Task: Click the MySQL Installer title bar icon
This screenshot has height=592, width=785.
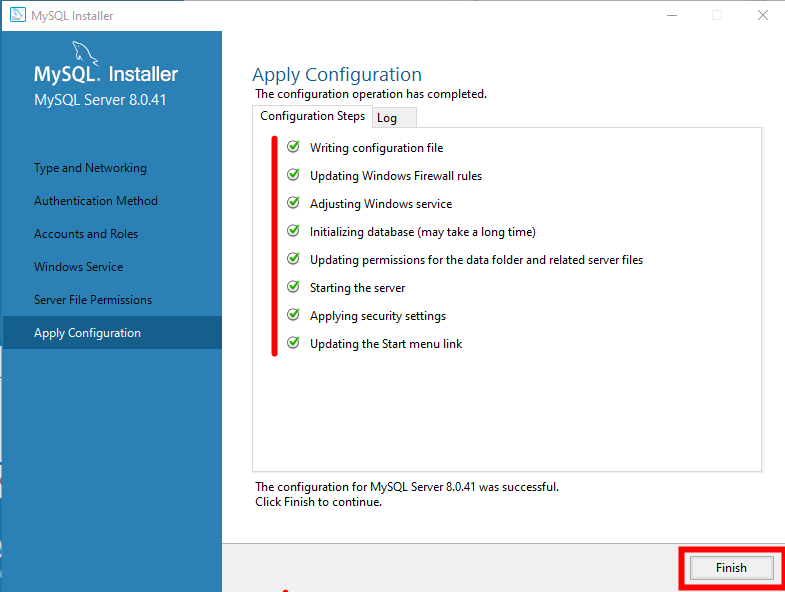Action: click(x=18, y=15)
